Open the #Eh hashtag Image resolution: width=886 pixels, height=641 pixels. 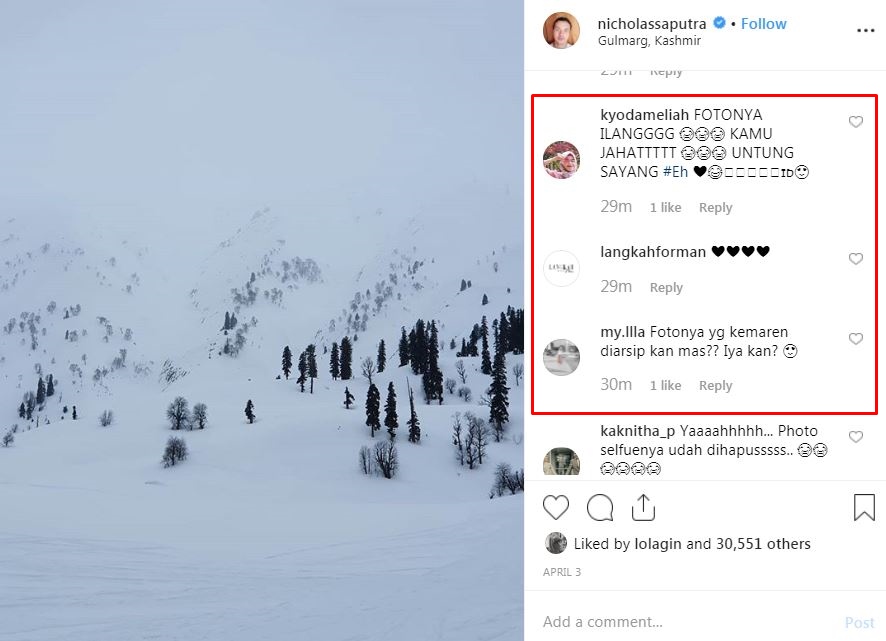(x=675, y=172)
